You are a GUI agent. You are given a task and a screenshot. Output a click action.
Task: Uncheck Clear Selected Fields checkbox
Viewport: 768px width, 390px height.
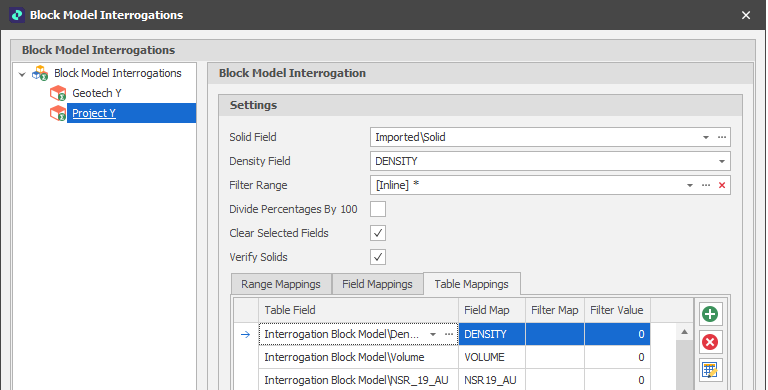click(378, 233)
